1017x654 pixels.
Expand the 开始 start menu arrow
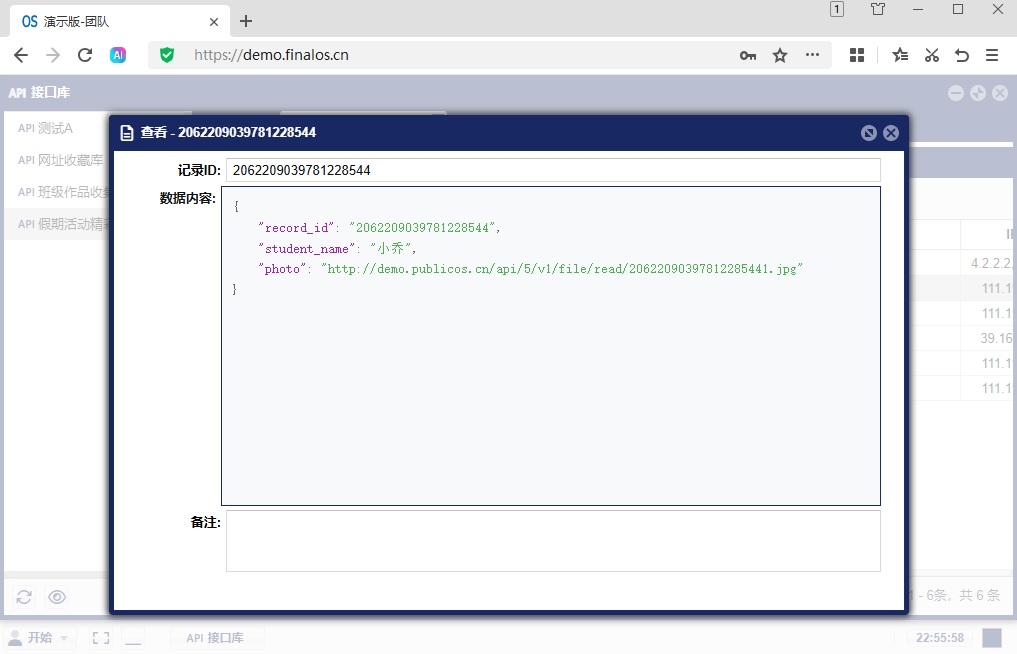(x=64, y=638)
